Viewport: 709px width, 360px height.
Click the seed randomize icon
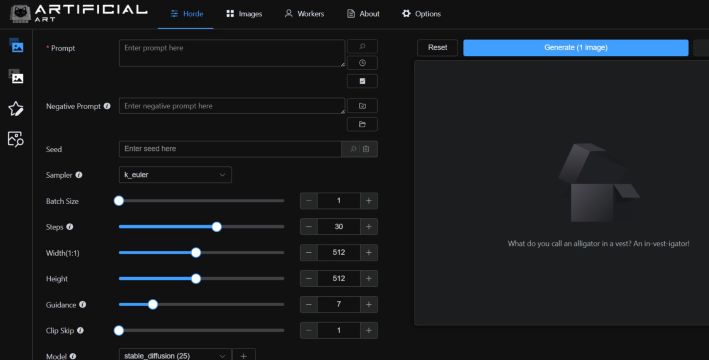[x=354, y=149]
